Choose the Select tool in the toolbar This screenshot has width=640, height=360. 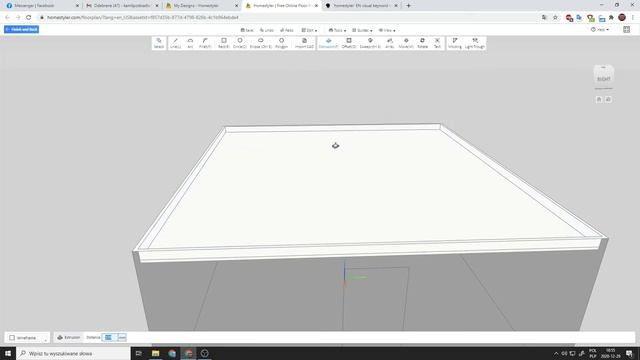coord(159,43)
